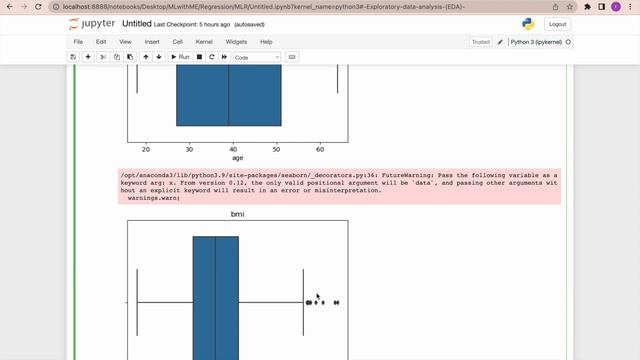Image resolution: width=640 pixels, height=360 pixels.
Task: Open the cell type Code dropdown
Action: 257,58
